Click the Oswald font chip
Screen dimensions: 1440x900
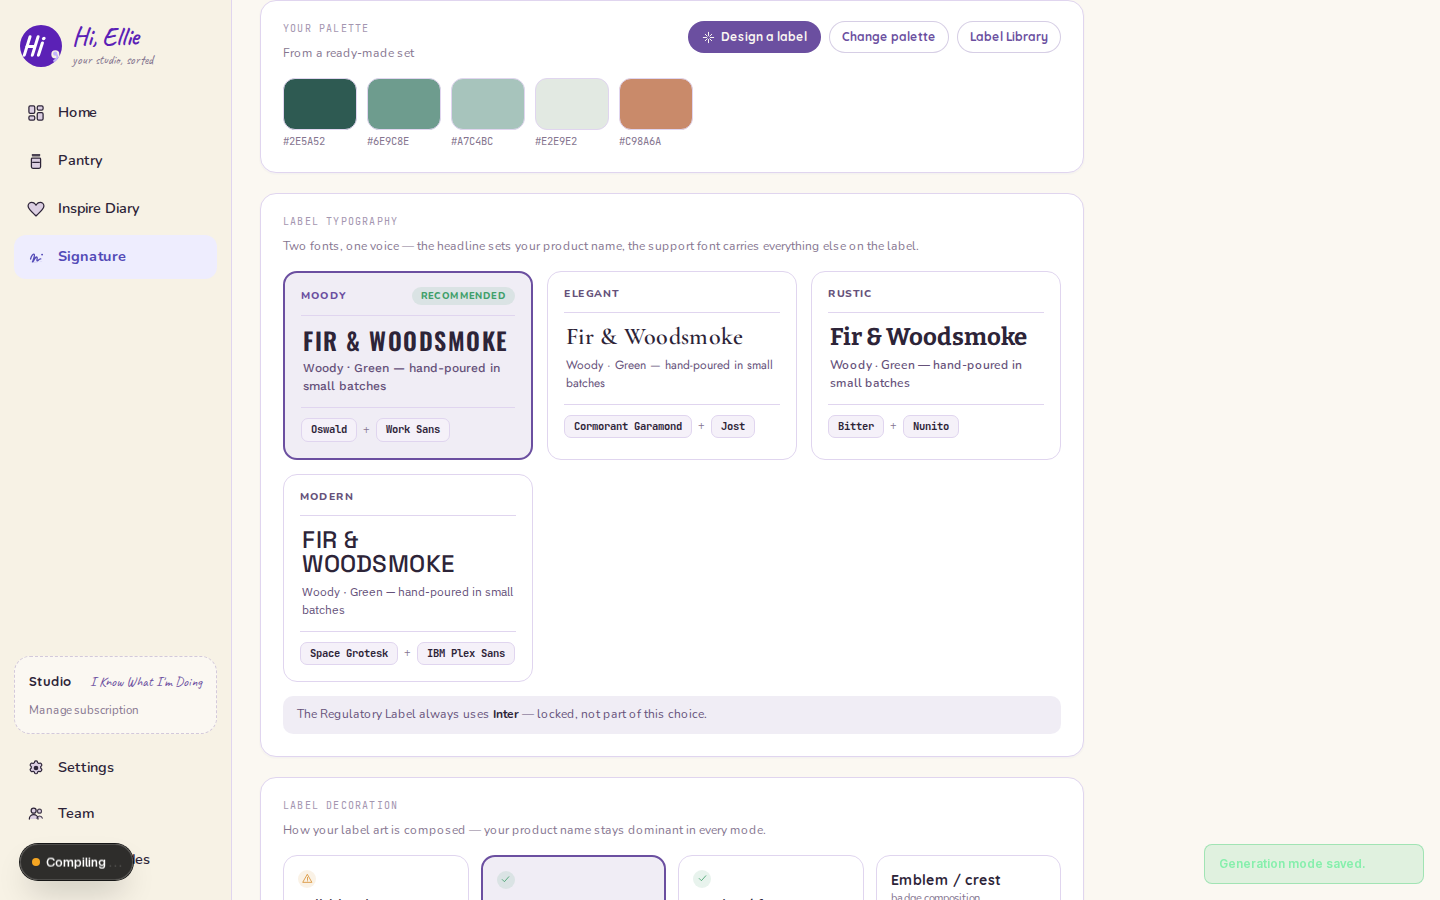[x=329, y=430]
